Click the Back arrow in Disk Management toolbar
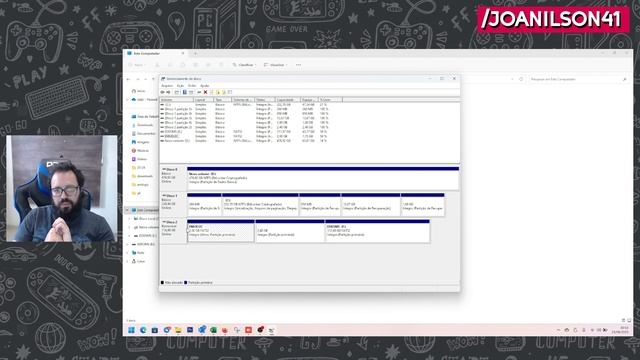Viewport: 640px width, 360px height. click(162, 92)
